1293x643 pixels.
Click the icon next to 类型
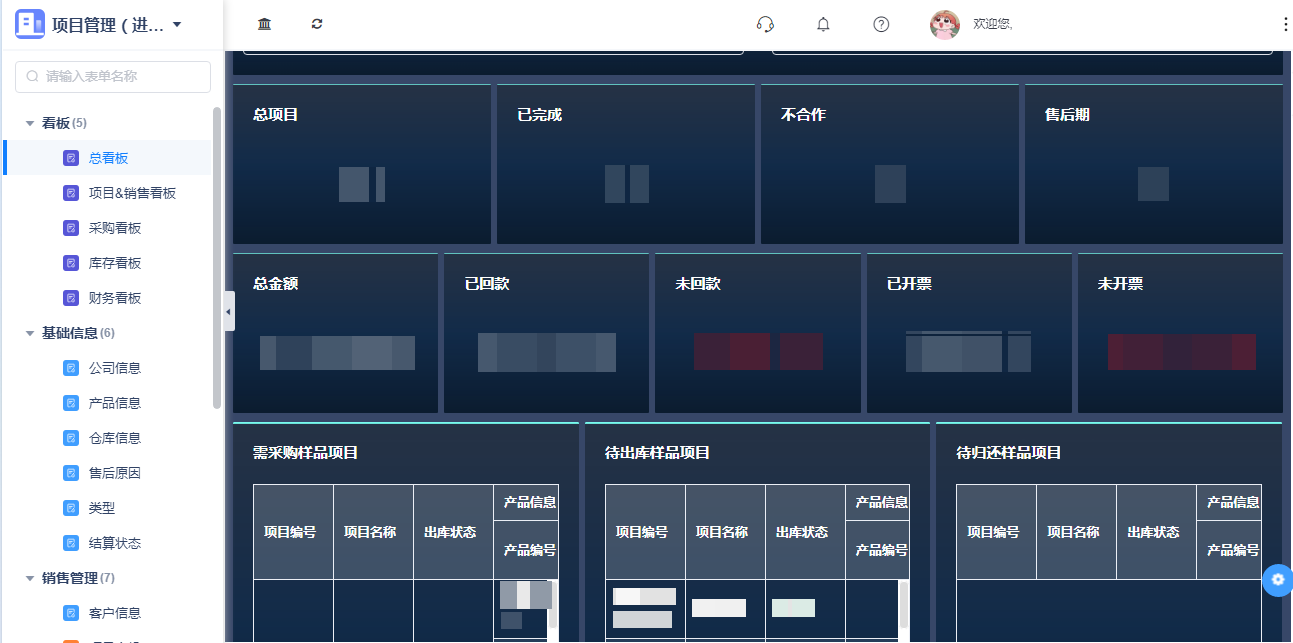pos(71,508)
